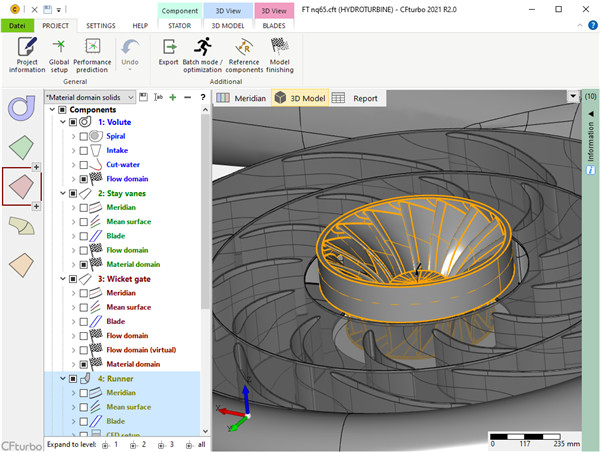Add component after Wicket gate plus button
Image resolution: width=600 pixels, height=452 pixels.
tap(36, 206)
